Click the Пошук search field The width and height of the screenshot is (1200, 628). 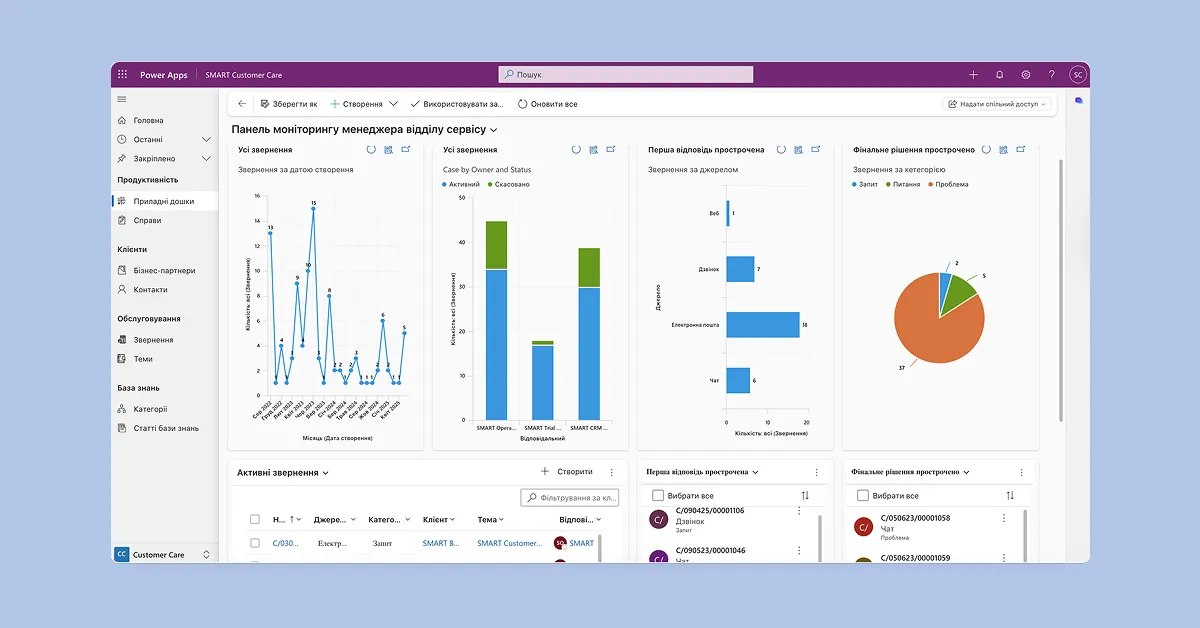tap(626, 75)
